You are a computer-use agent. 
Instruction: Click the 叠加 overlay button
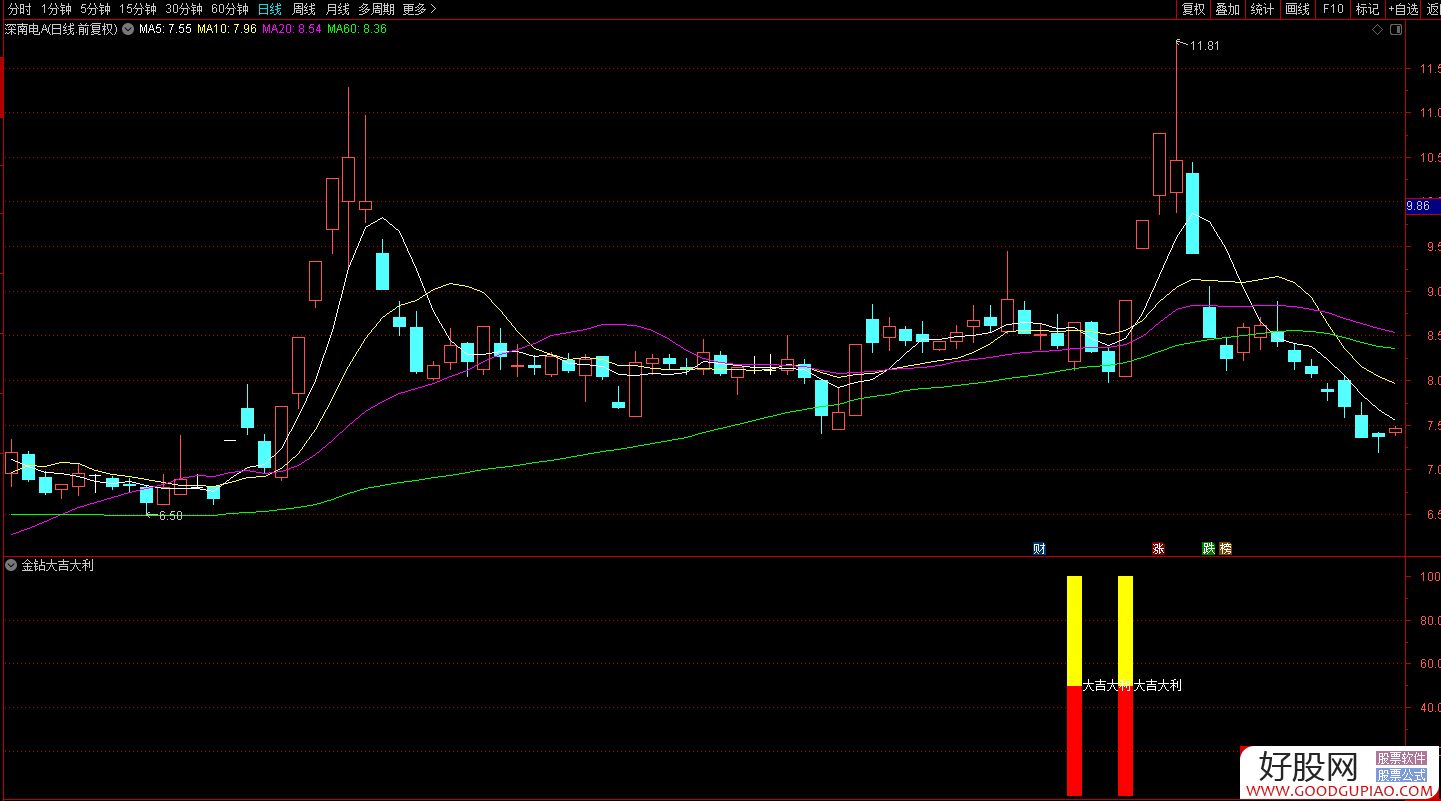[1227, 9]
